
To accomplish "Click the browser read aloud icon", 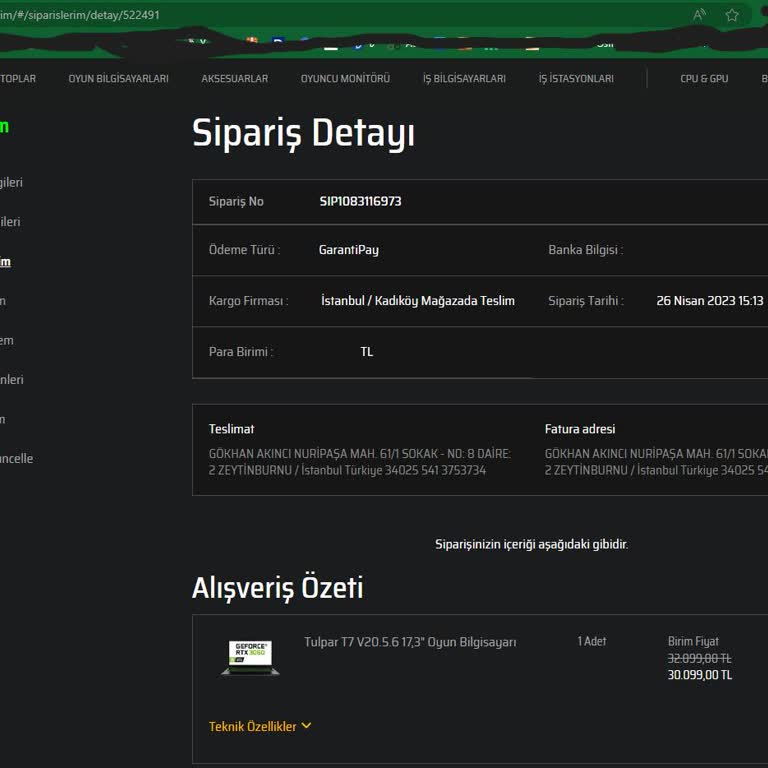I will coord(699,15).
